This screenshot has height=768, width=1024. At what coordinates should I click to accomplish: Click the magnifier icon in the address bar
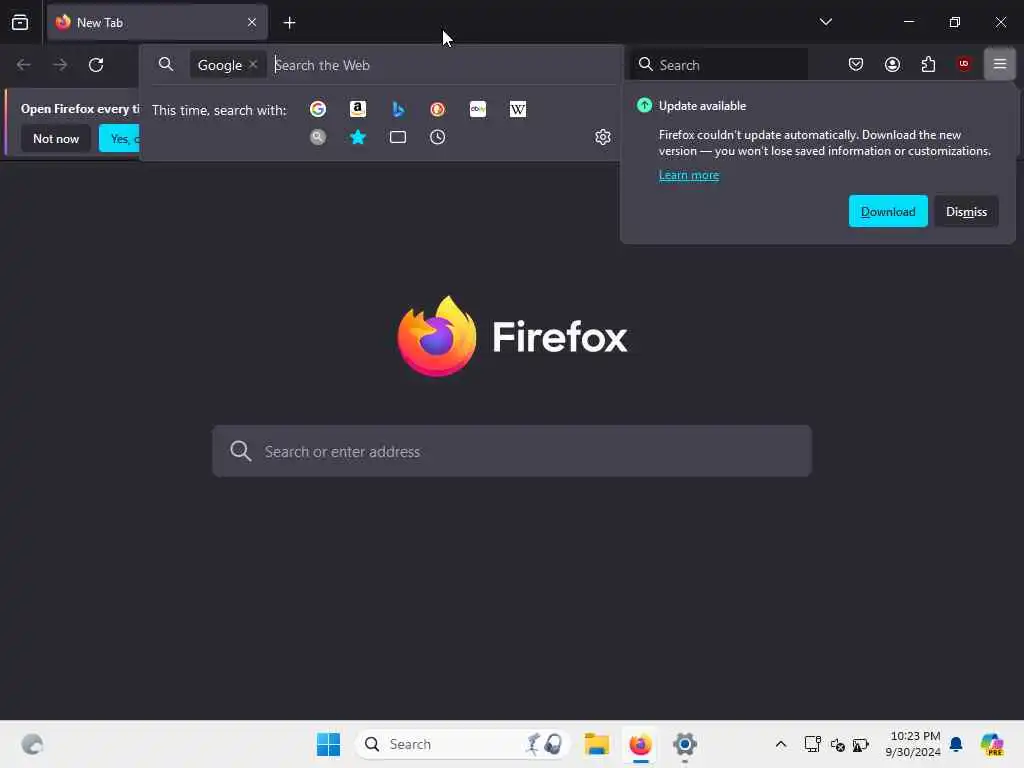point(166,64)
